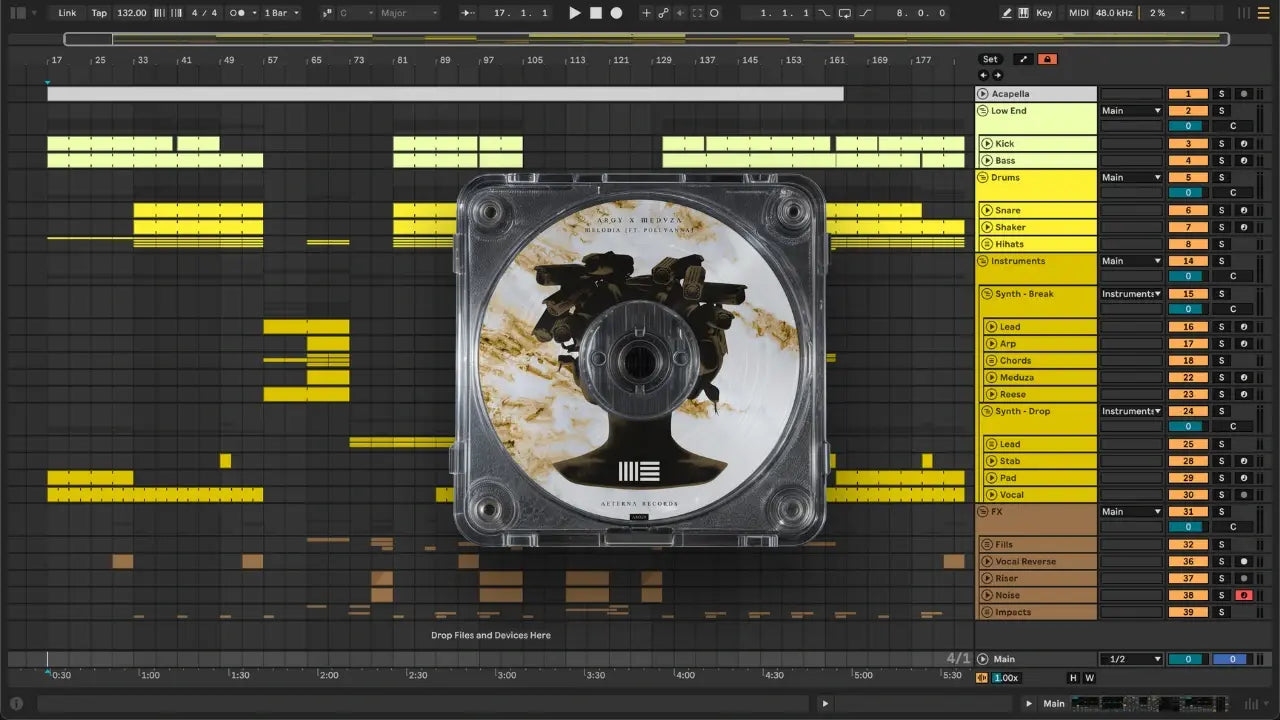Click the Set locator button
Viewport: 1280px width, 720px height.
pos(989,59)
